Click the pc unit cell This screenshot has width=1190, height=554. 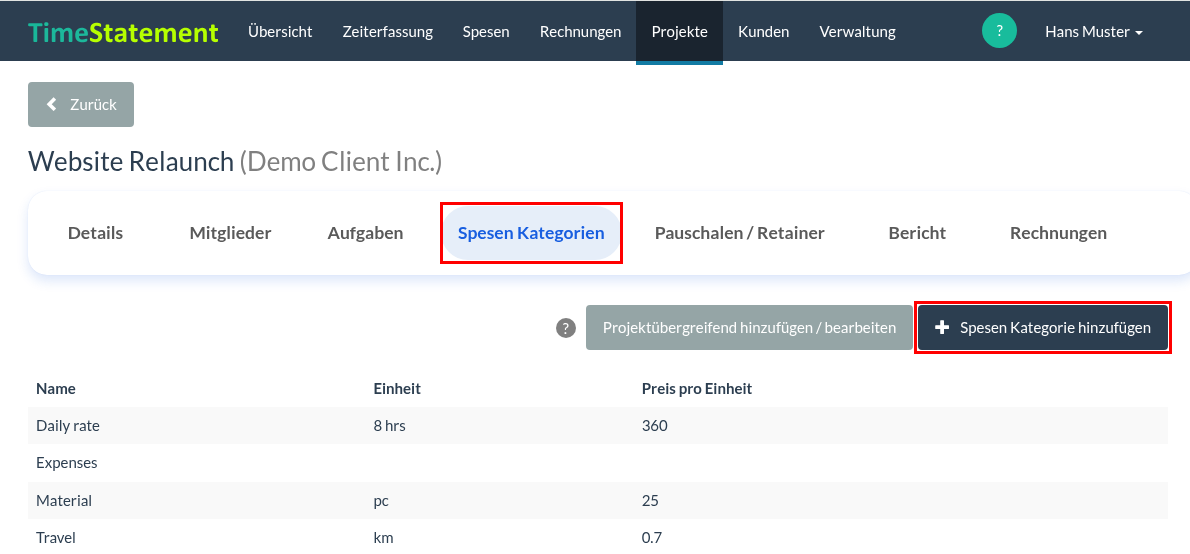pyautogui.click(x=382, y=501)
